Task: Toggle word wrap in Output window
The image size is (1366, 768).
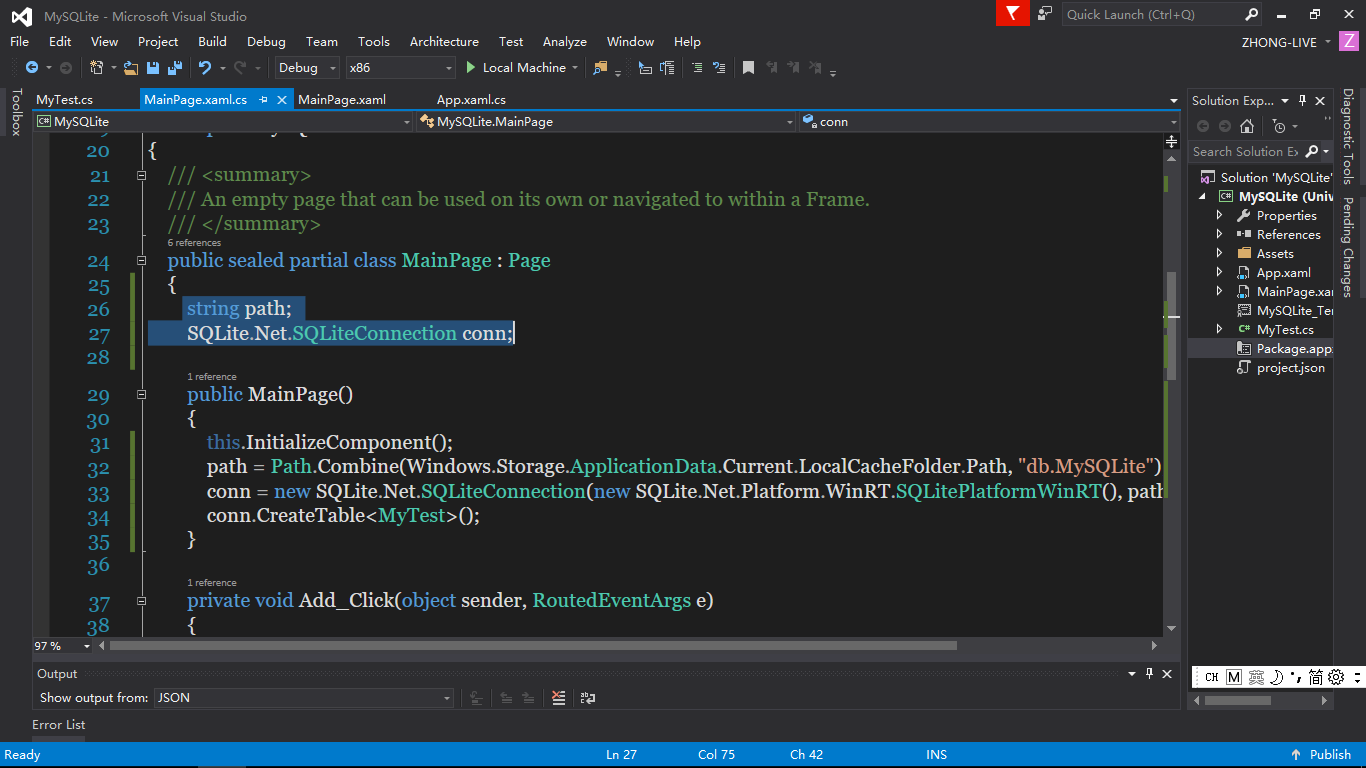Action: click(588, 698)
